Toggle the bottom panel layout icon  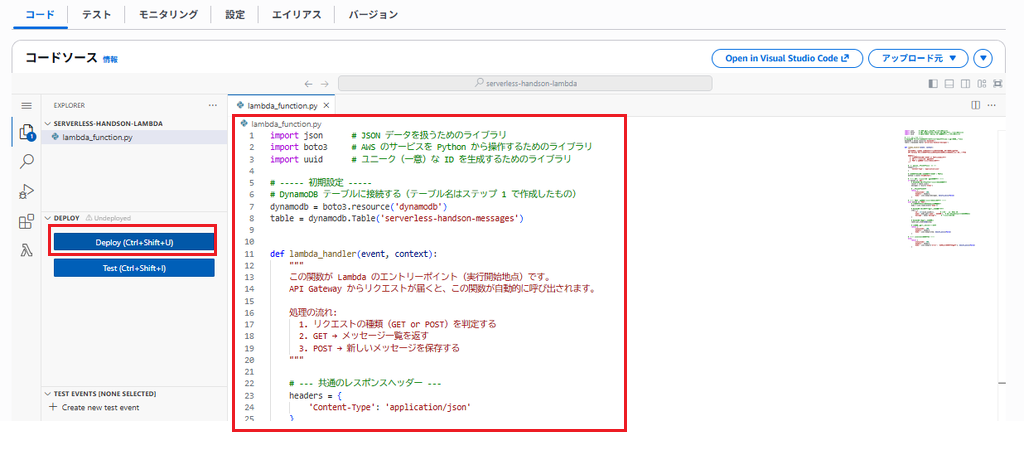[949, 83]
